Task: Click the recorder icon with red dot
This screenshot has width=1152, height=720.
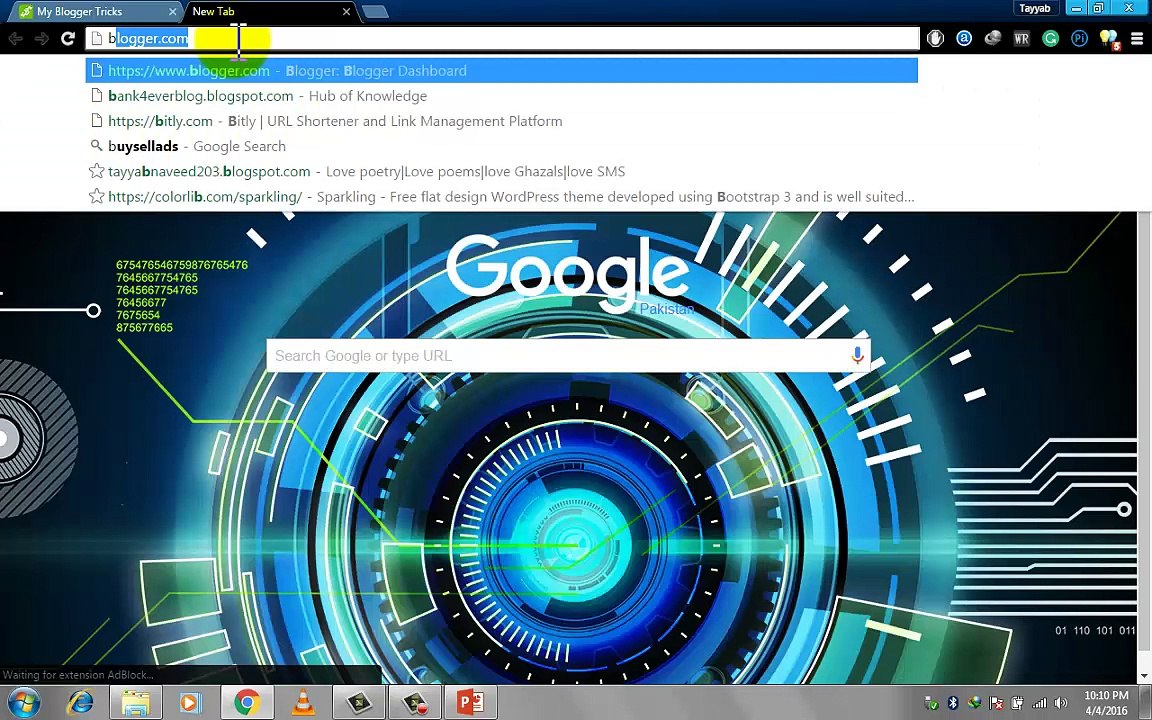Action: [414, 703]
